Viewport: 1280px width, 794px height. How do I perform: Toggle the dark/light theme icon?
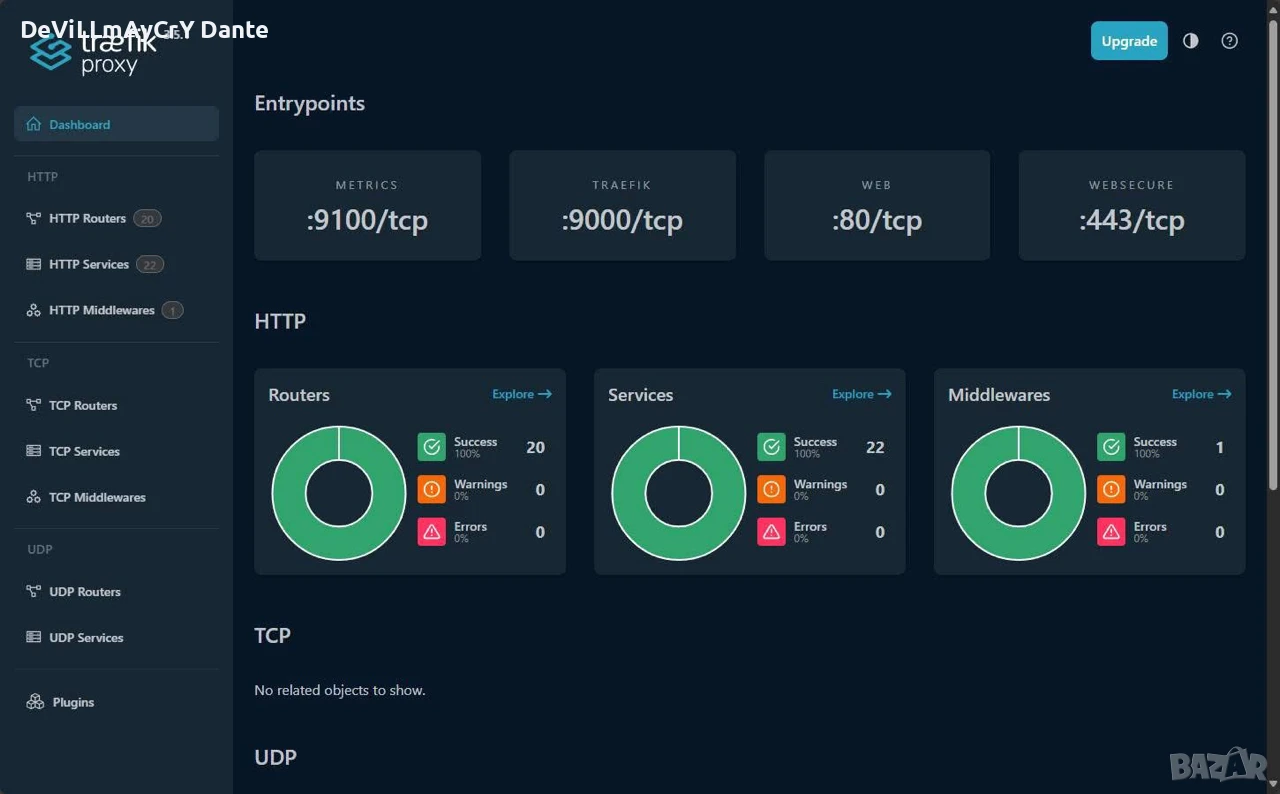point(1190,41)
